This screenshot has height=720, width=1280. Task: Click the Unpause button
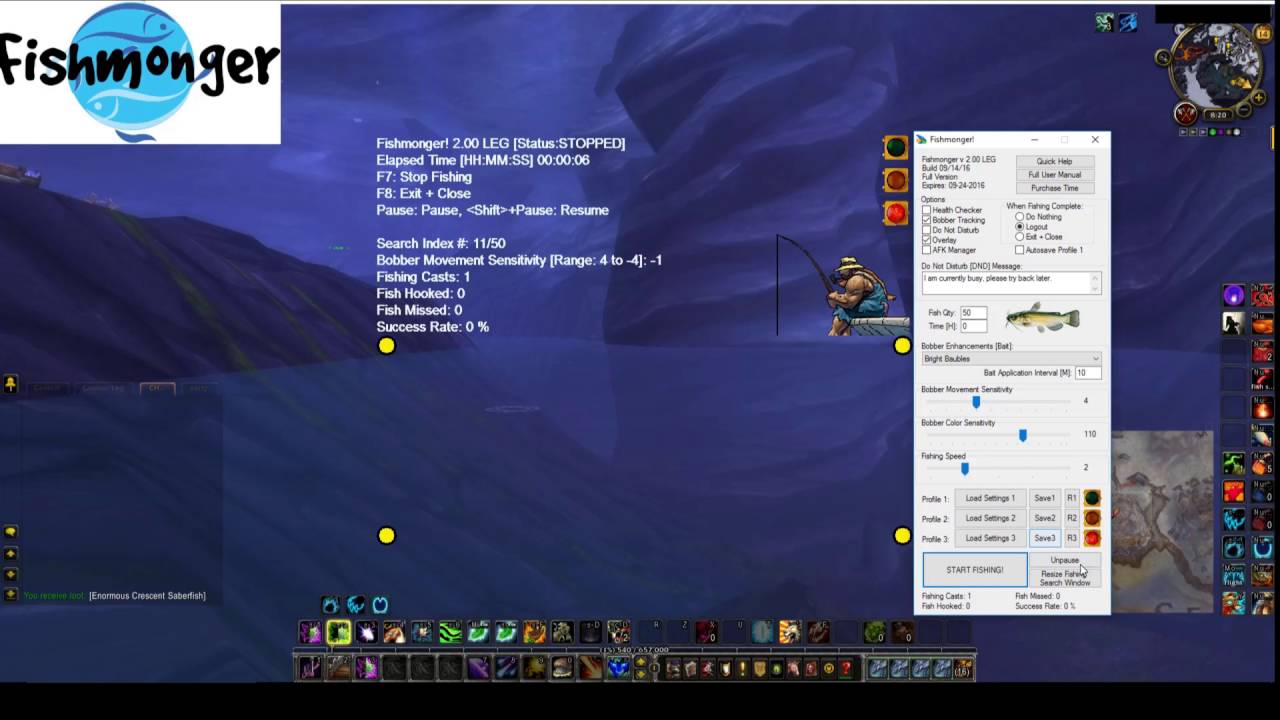point(1065,560)
